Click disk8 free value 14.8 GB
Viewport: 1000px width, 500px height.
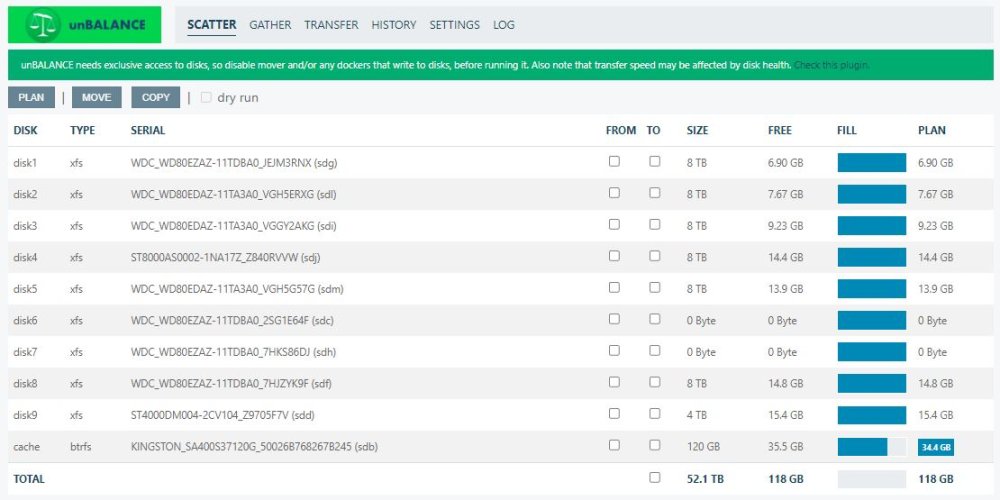[x=786, y=384]
